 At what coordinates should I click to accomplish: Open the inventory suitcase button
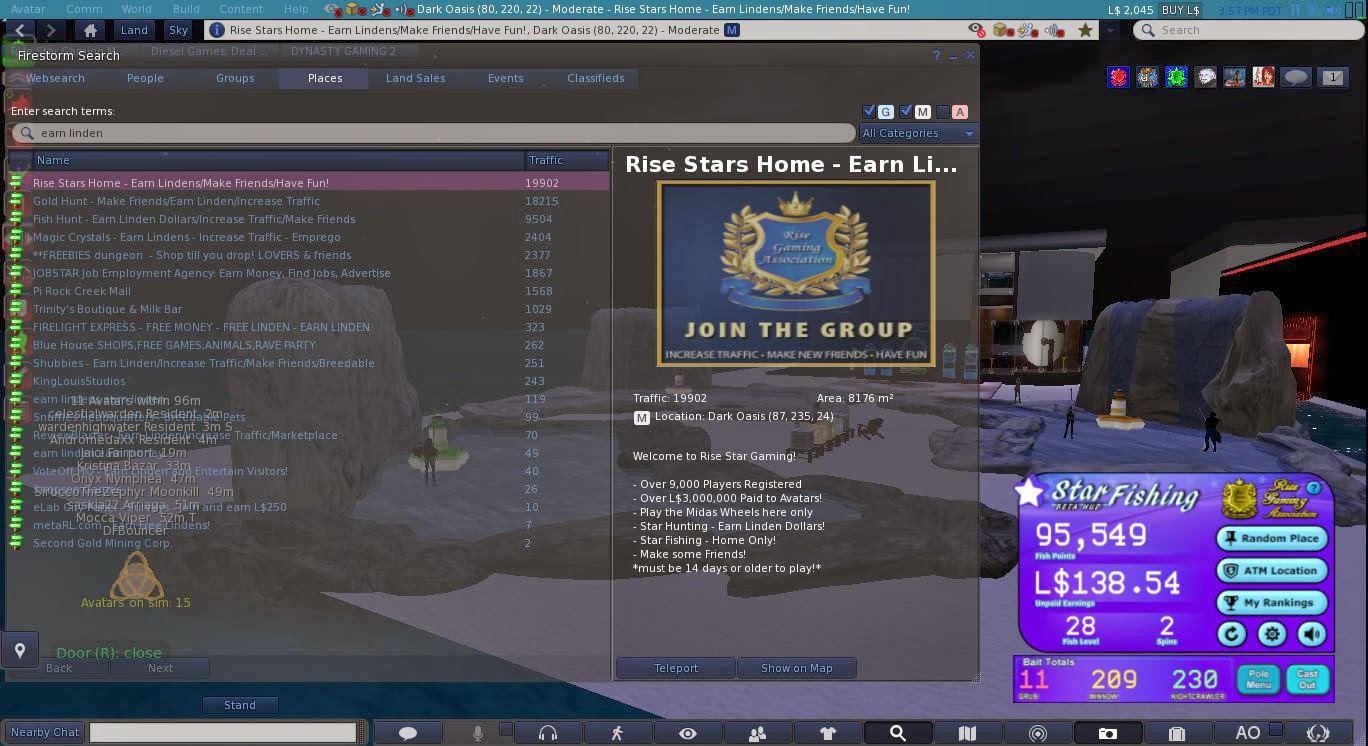(1177, 733)
